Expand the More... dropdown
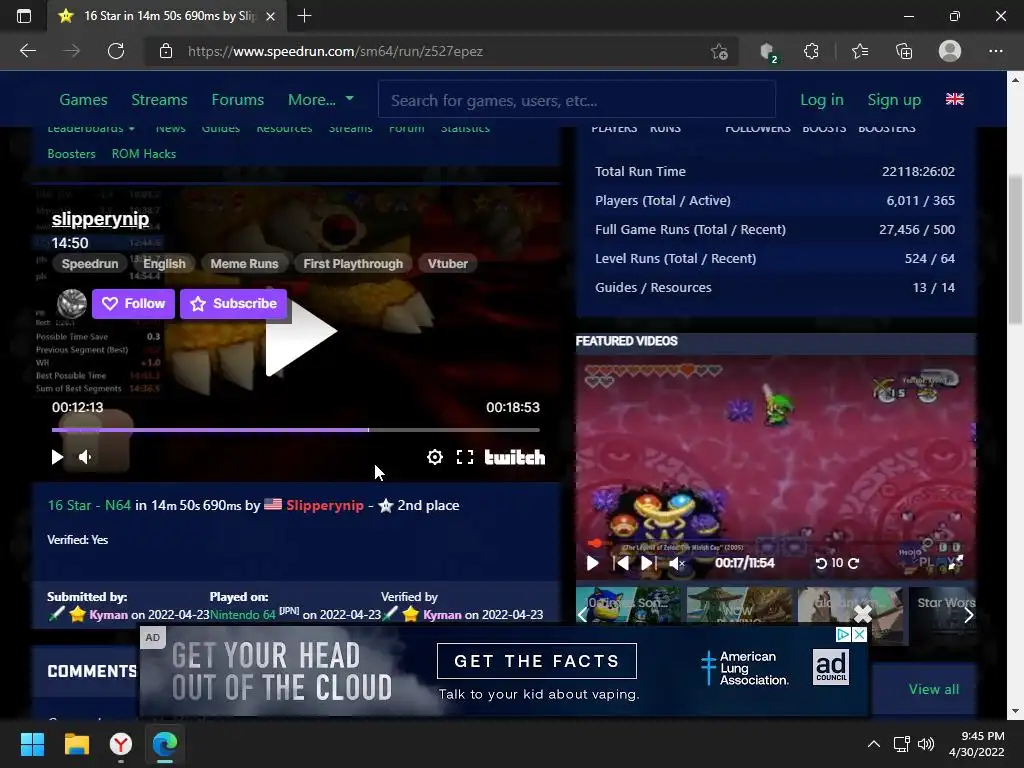 pyautogui.click(x=321, y=100)
